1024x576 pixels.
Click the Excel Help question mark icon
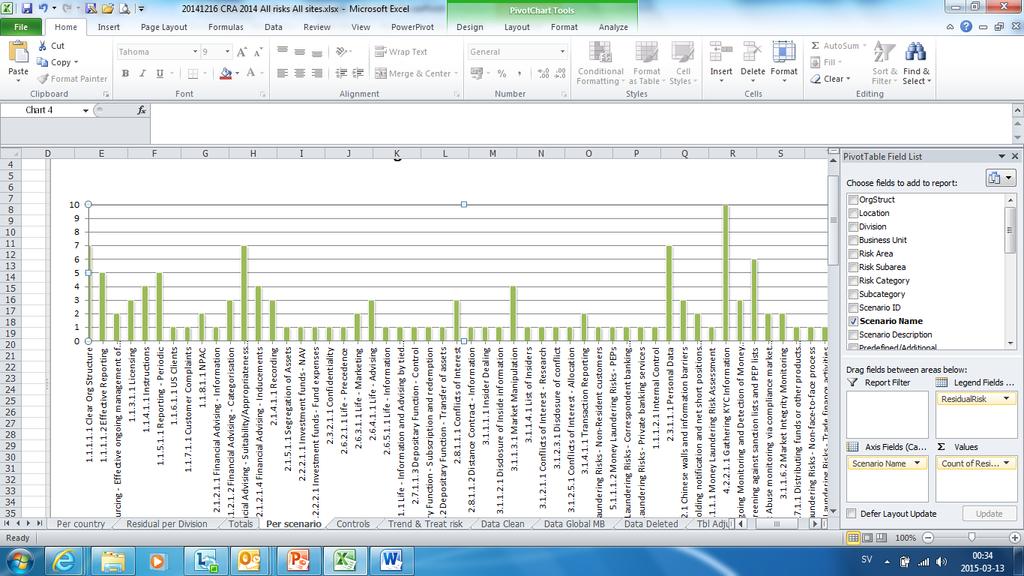pyautogui.click(x=966, y=27)
